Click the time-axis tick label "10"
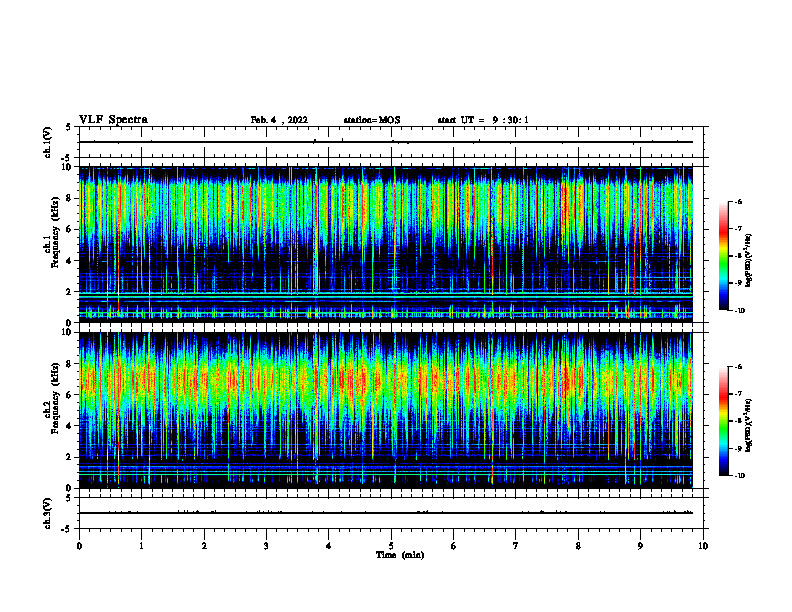The height and width of the screenshot is (612, 792). point(703,546)
